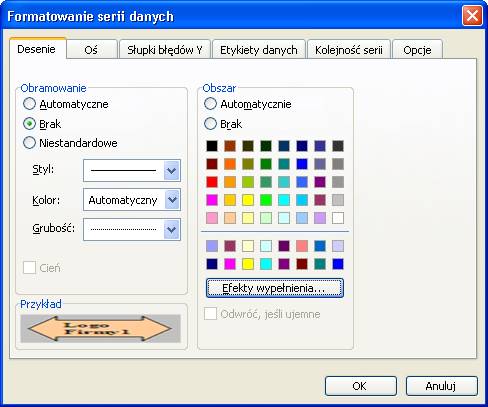This screenshot has width=488, height=407.
Task: Open the Słupki błędów Y tab
Action: pos(165,49)
